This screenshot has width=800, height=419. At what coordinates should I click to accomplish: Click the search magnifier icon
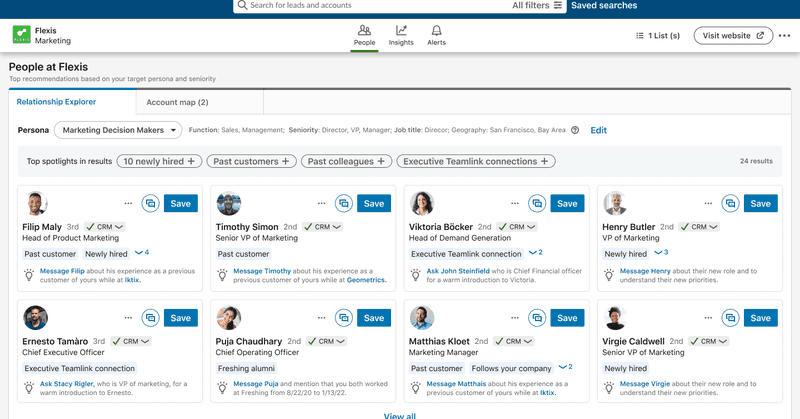[x=242, y=5]
